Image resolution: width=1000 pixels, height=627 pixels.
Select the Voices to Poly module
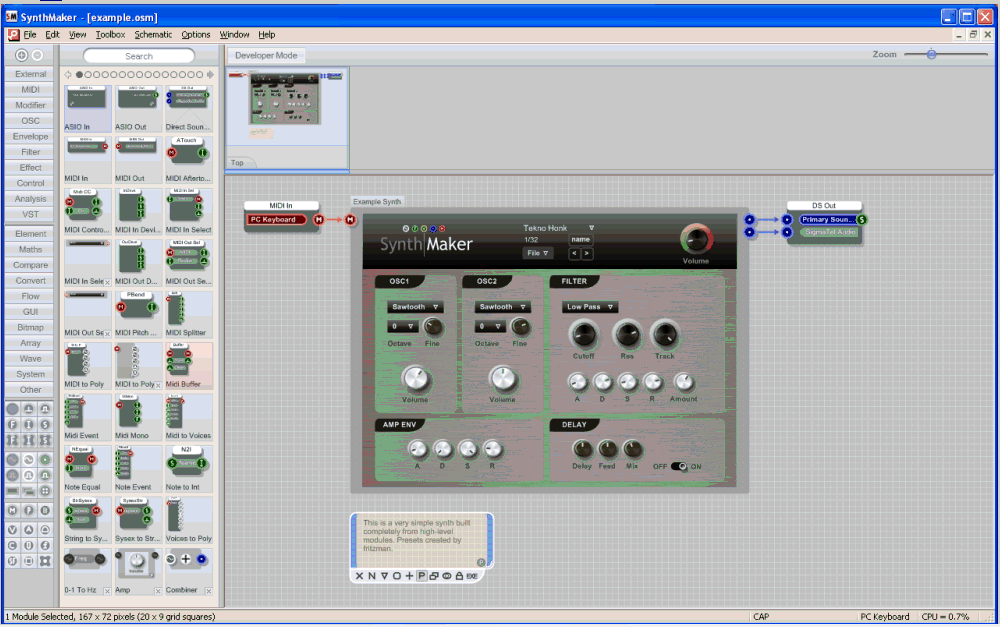pos(188,520)
